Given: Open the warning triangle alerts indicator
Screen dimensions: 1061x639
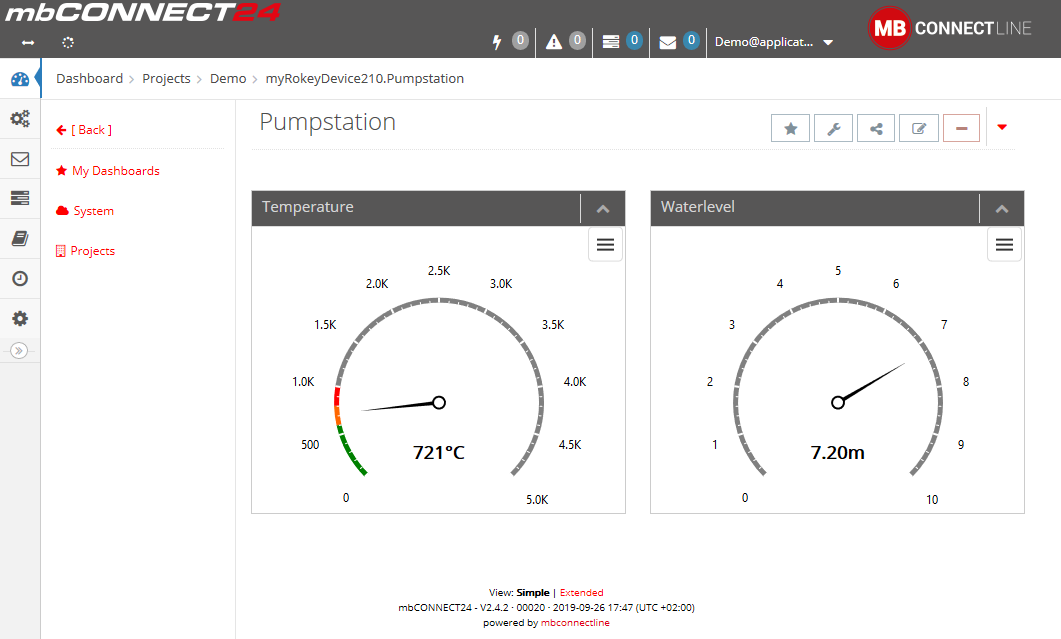Looking at the screenshot, I should [566, 41].
